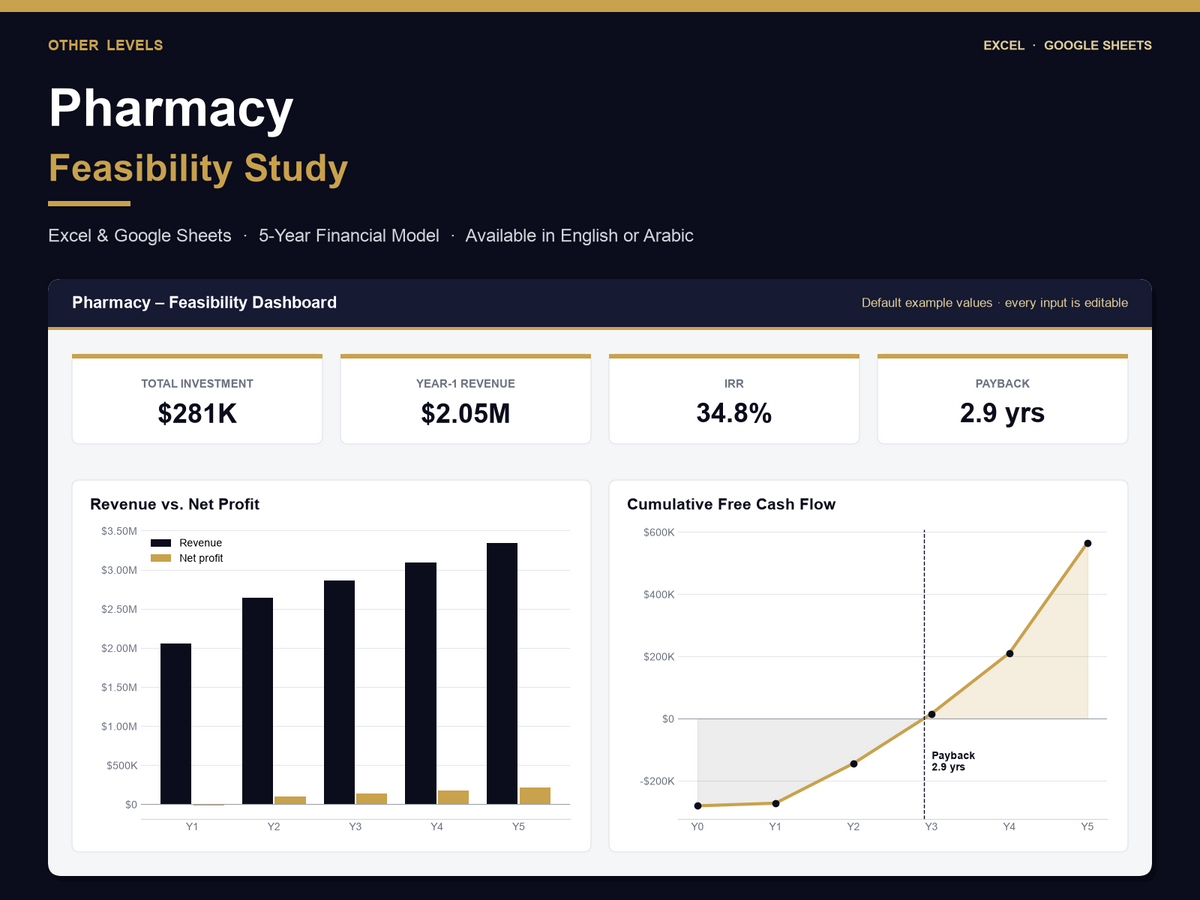The height and width of the screenshot is (900, 1200).
Task: Click the 'Payback 2.9 yrs' chart annotation
Action: [x=953, y=761]
